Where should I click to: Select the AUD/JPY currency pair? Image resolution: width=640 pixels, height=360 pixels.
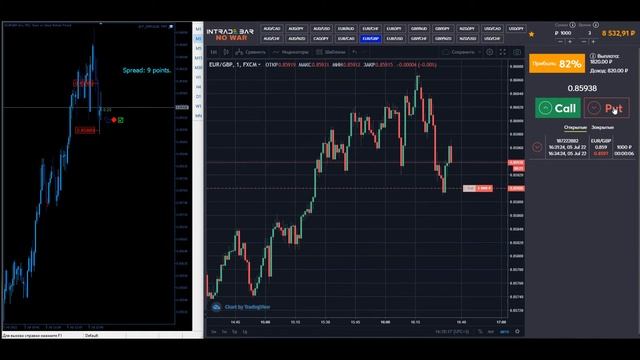(296, 29)
